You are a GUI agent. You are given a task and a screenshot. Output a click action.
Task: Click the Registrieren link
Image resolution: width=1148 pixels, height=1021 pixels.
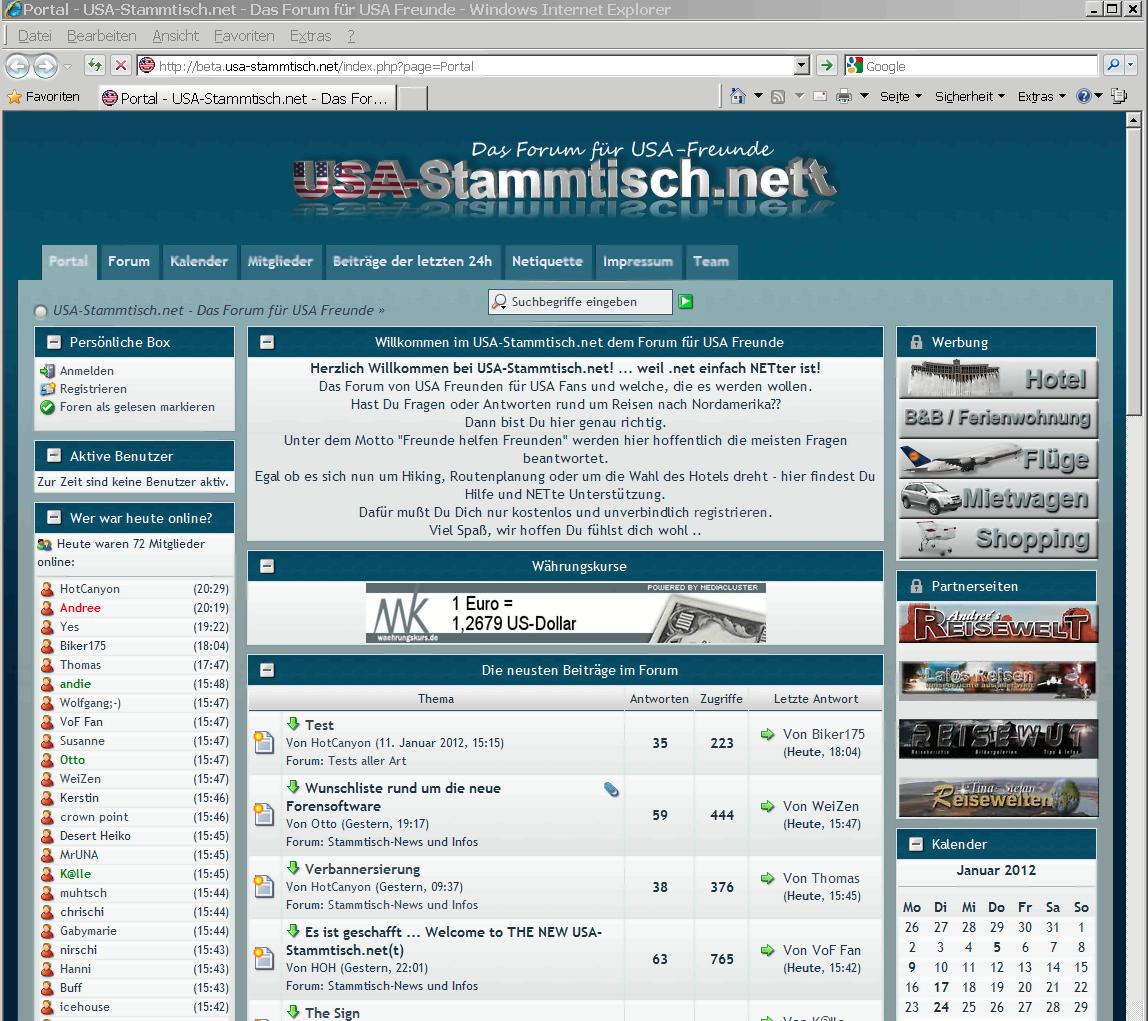pos(93,389)
